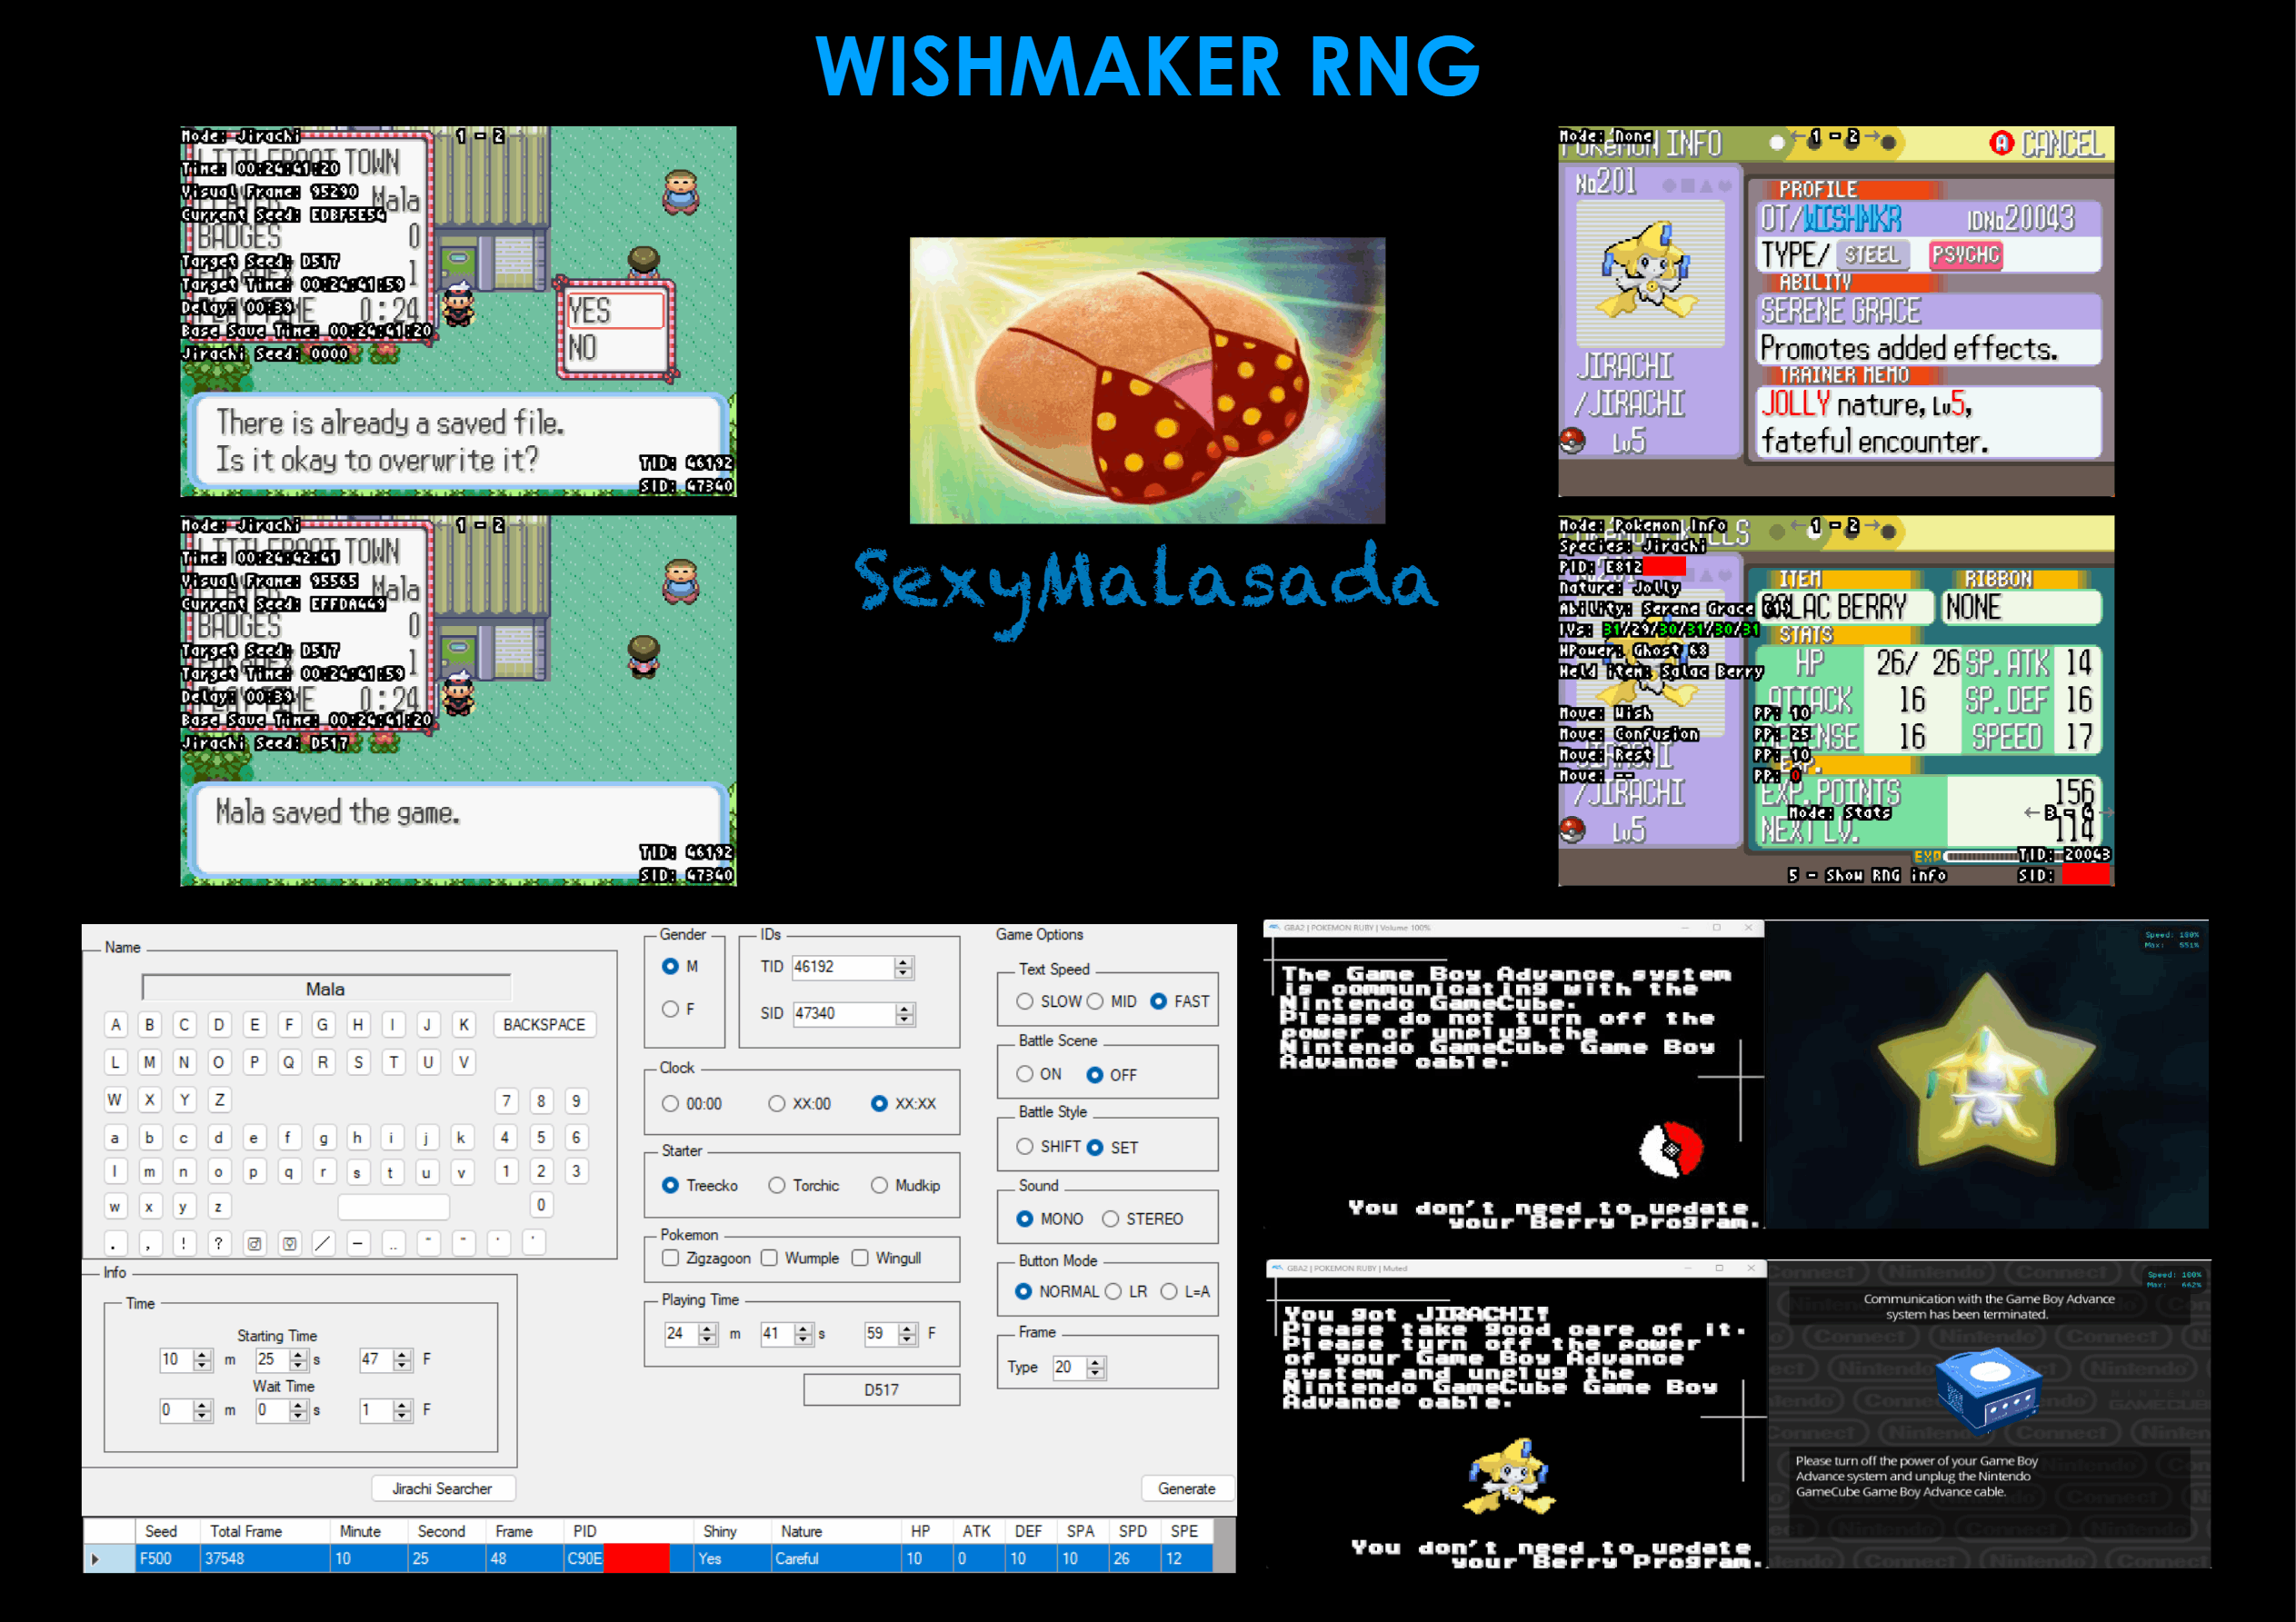2296x1622 pixels.
Task: Decrease the Frame Type value
Action: [1096, 1373]
